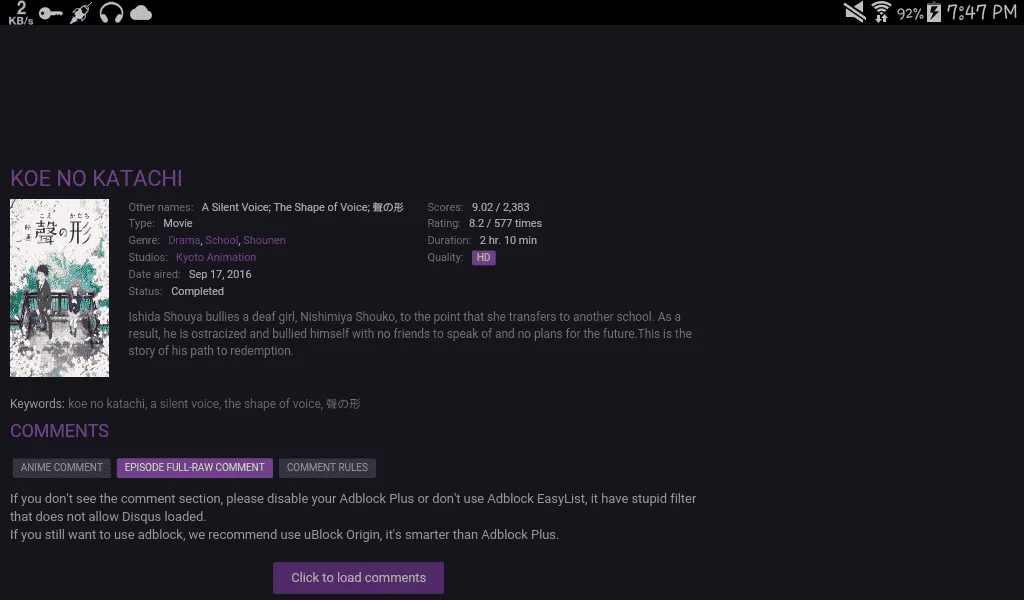Open the Koe no Katachi poster thumbnail
Screen dimensions: 1024x600
pyautogui.click(x=59, y=288)
